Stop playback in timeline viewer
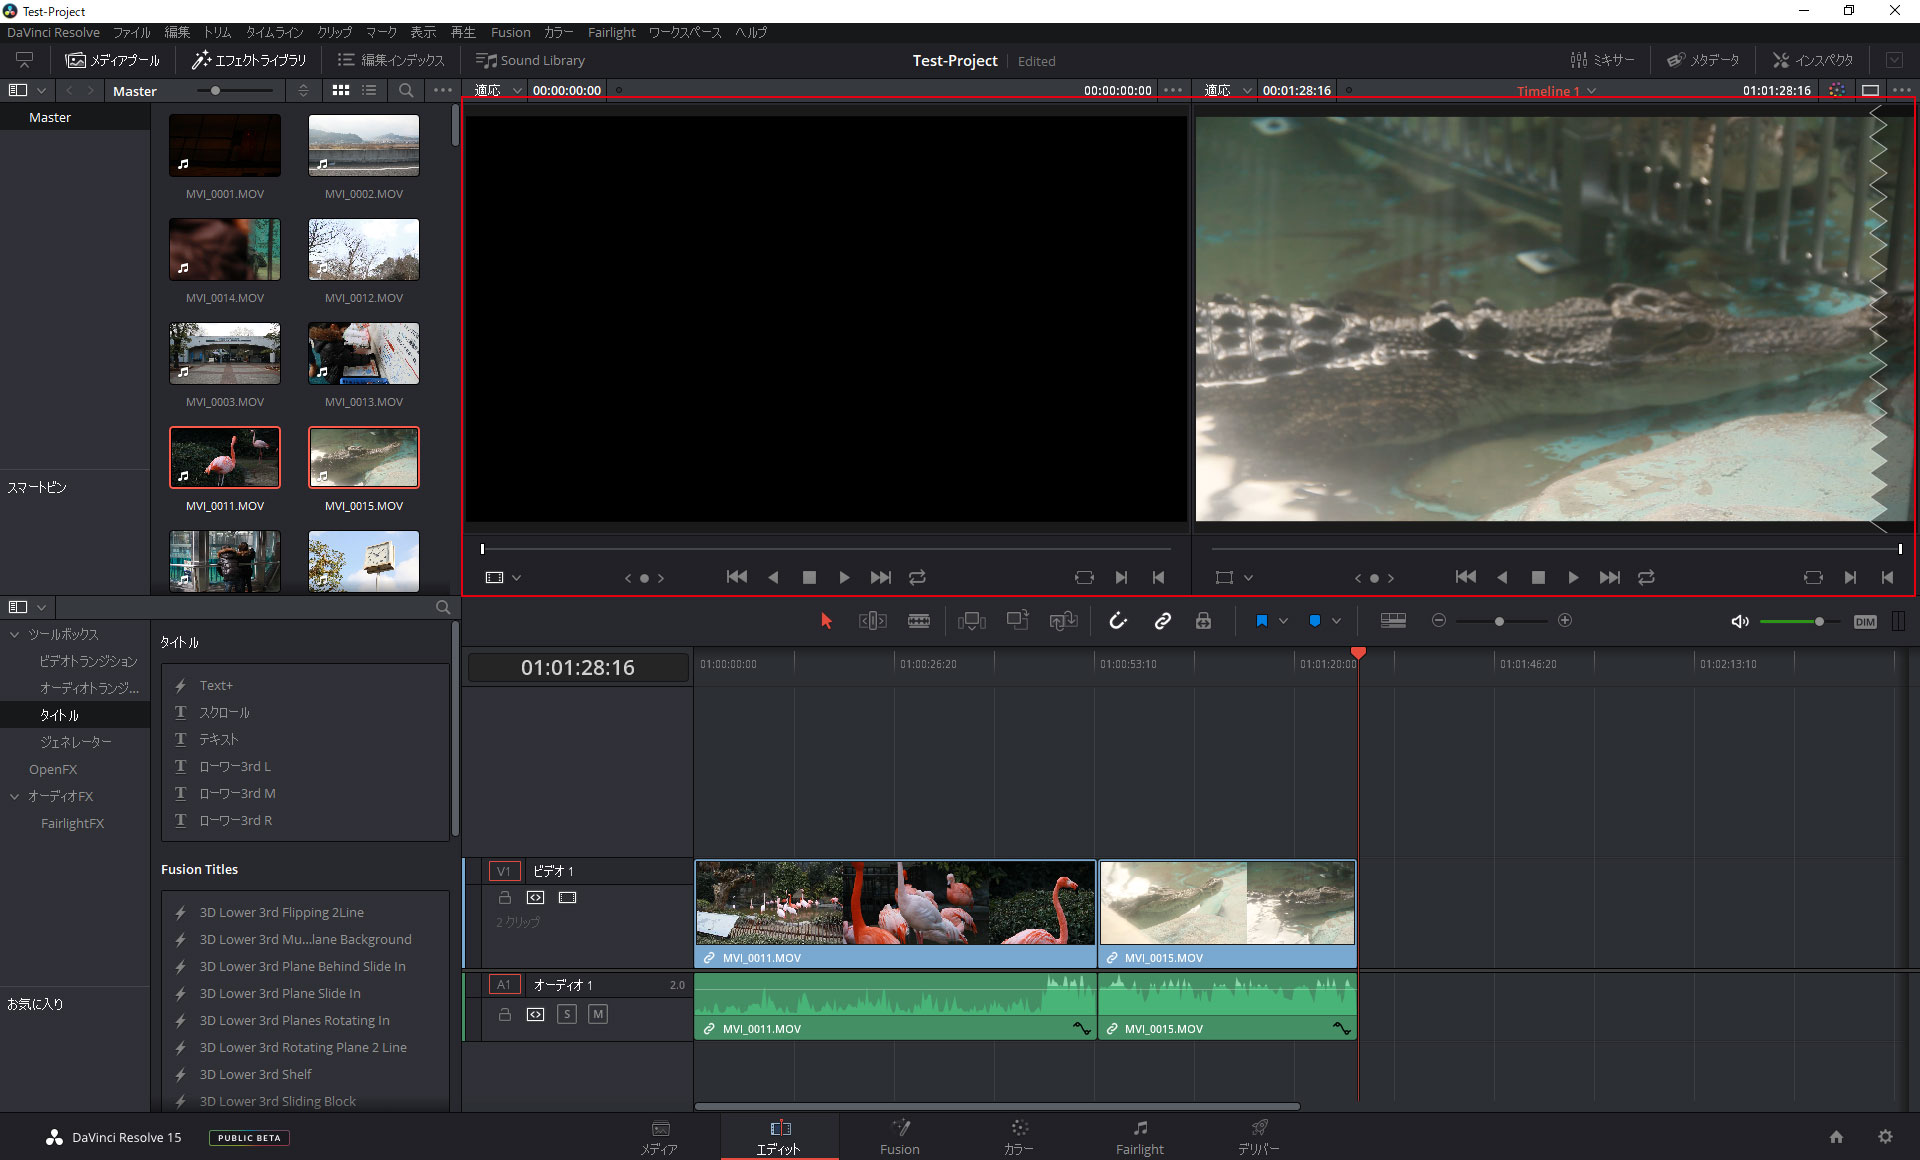Viewport: 1920px width, 1160px height. point(1538,577)
